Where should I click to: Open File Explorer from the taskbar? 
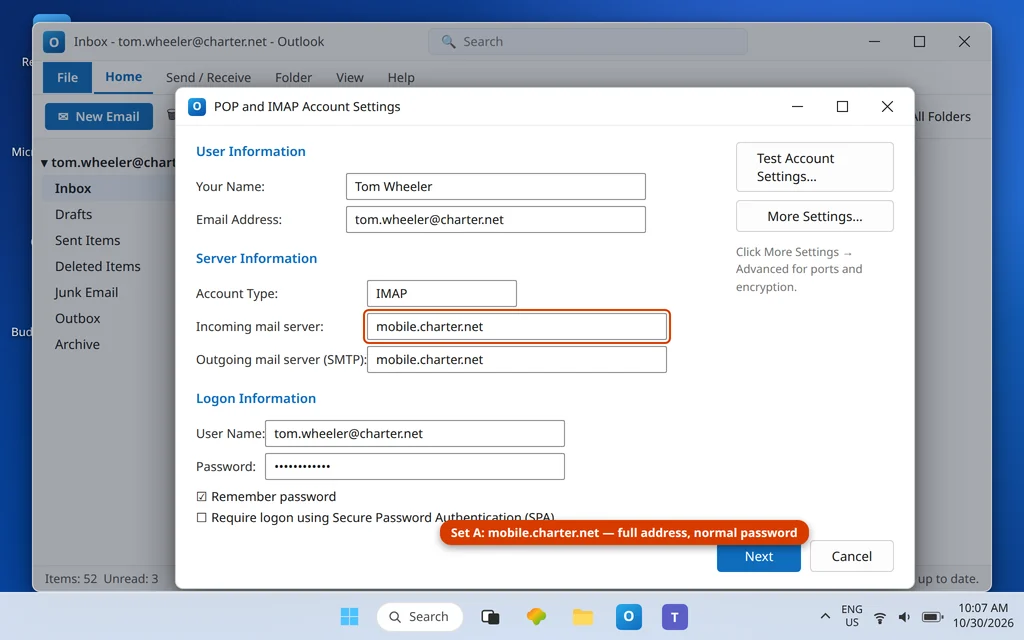click(x=583, y=616)
